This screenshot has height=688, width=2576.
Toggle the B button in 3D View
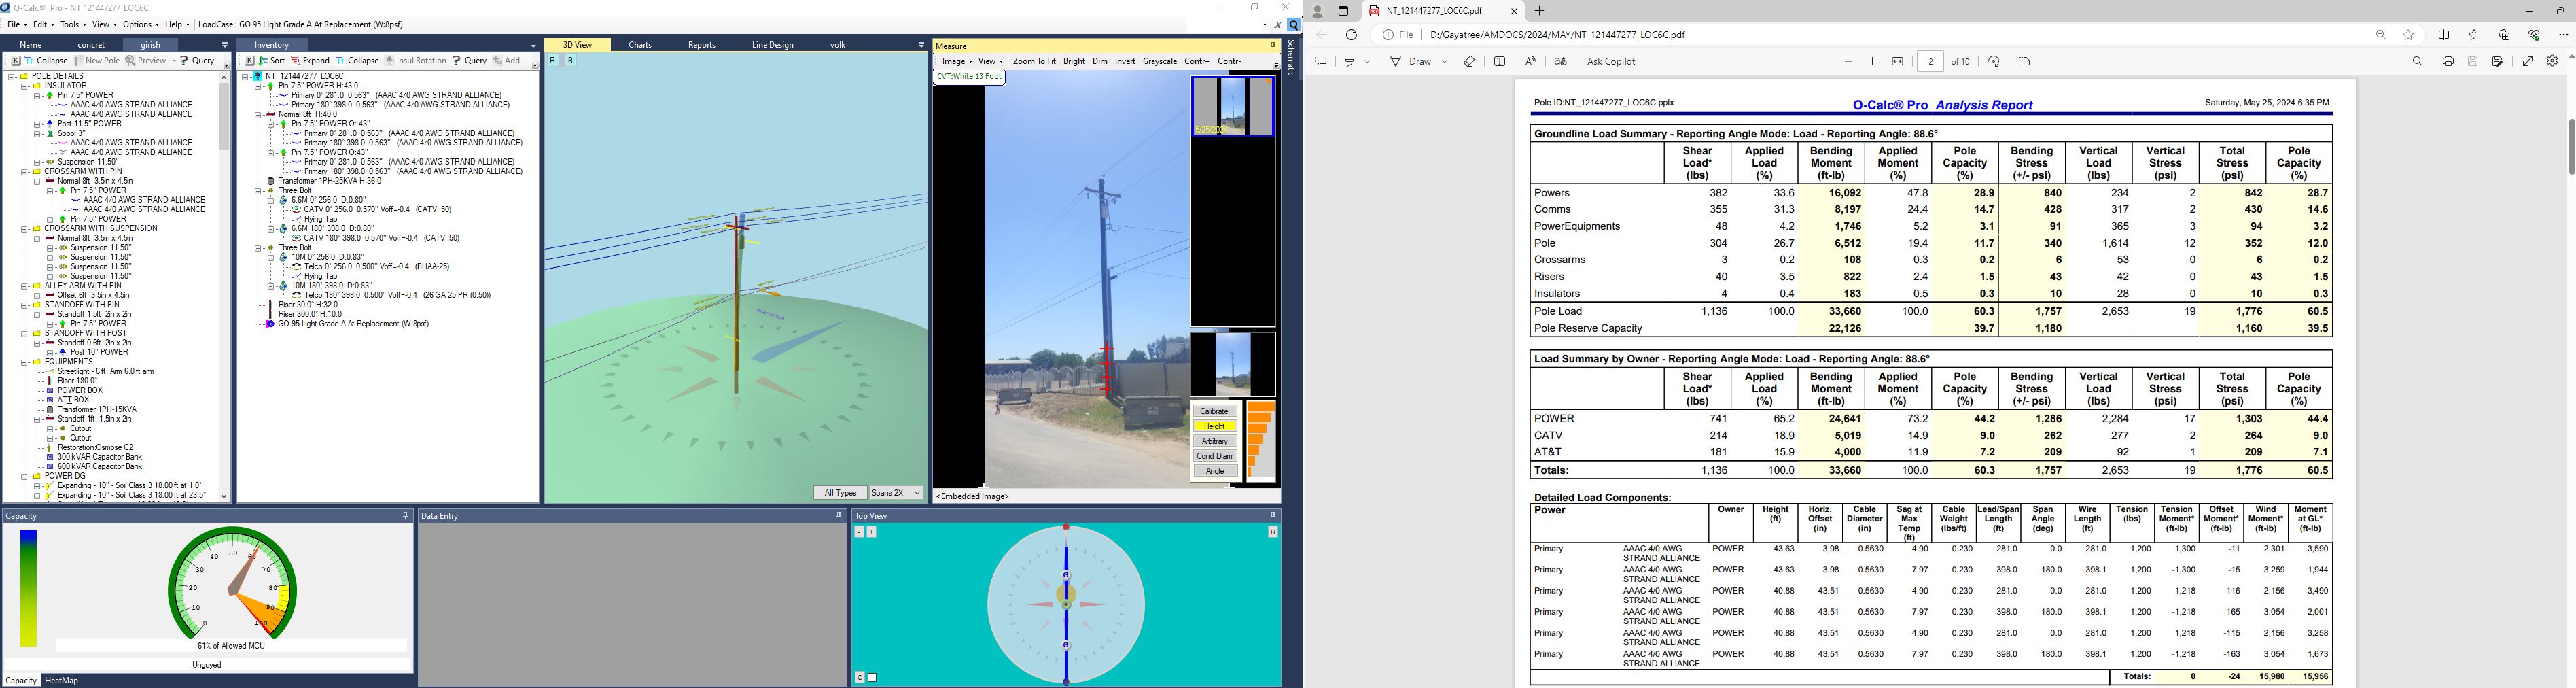pyautogui.click(x=570, y=61)
